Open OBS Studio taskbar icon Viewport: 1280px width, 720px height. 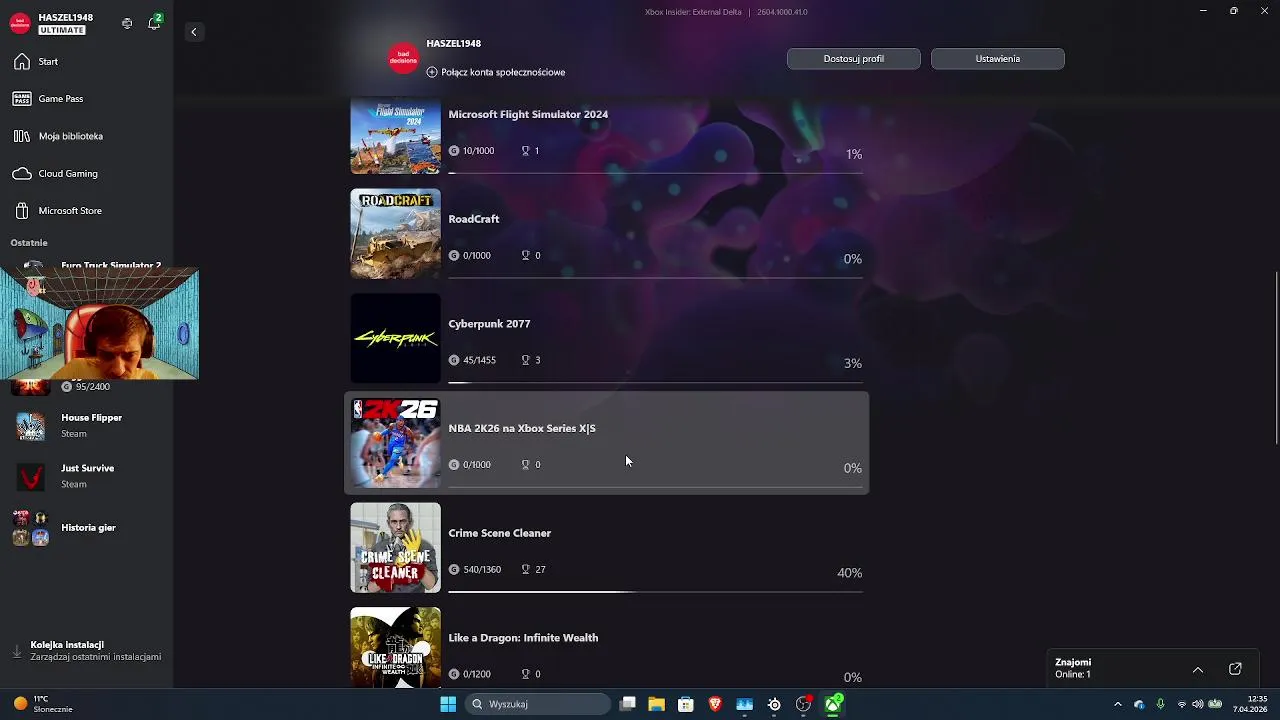[803, 704]
